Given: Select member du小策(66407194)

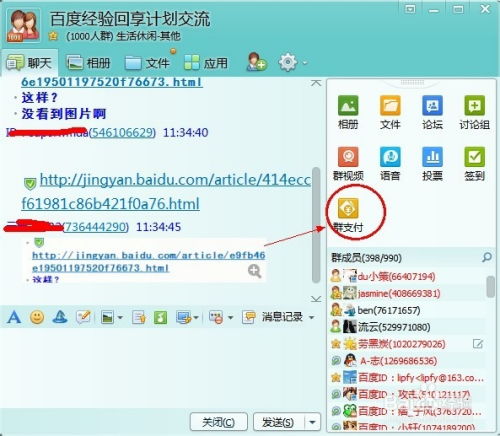Looking at the screenshot, I should [407, 276].
